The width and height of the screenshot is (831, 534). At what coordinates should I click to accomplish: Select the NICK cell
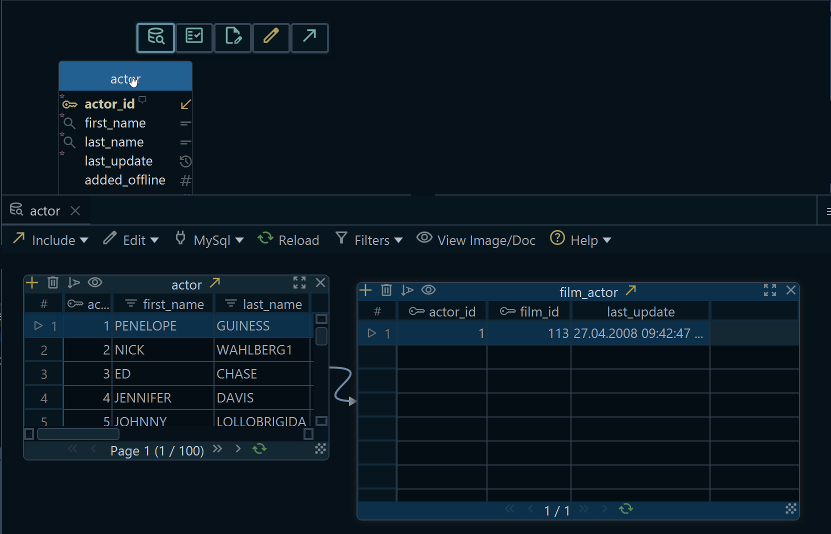[163, 350]
